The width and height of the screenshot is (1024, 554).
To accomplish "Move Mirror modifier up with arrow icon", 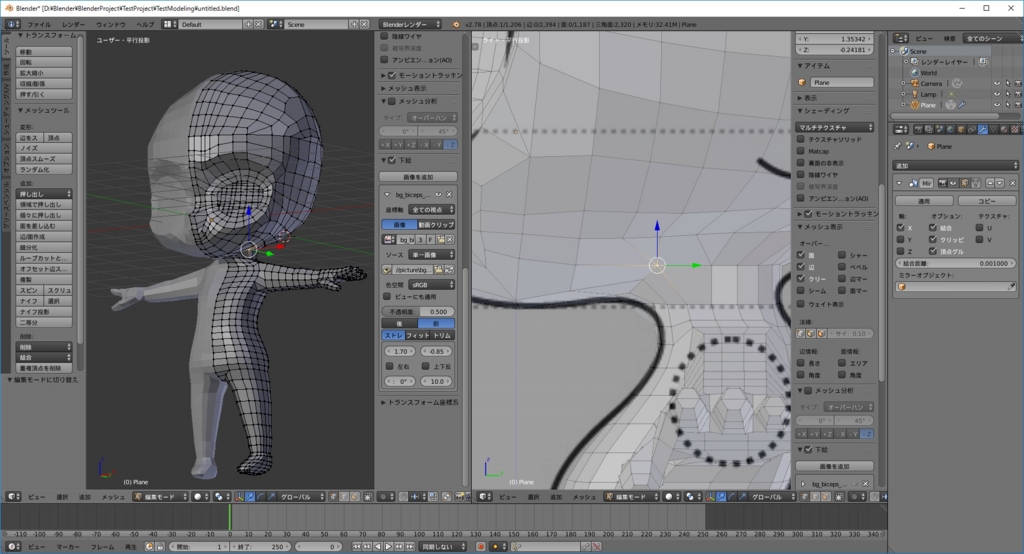I will [988, 183].
